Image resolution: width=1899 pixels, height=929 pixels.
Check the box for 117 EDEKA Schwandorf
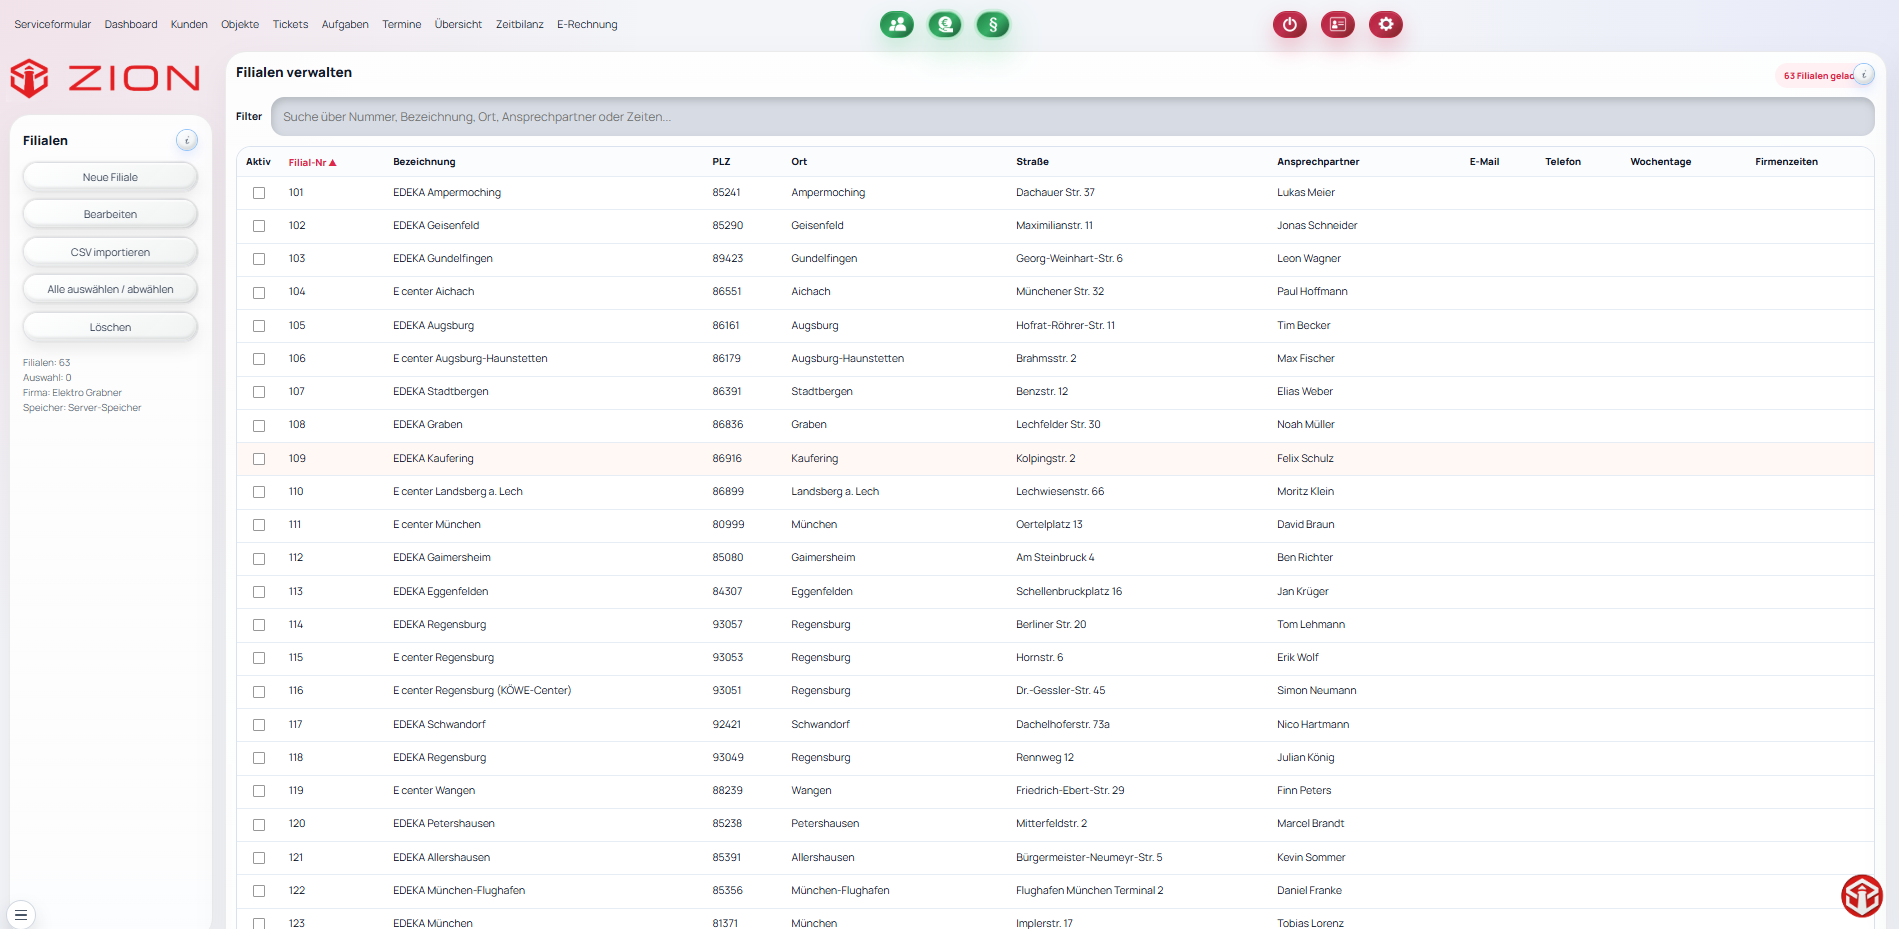[259, 725]
